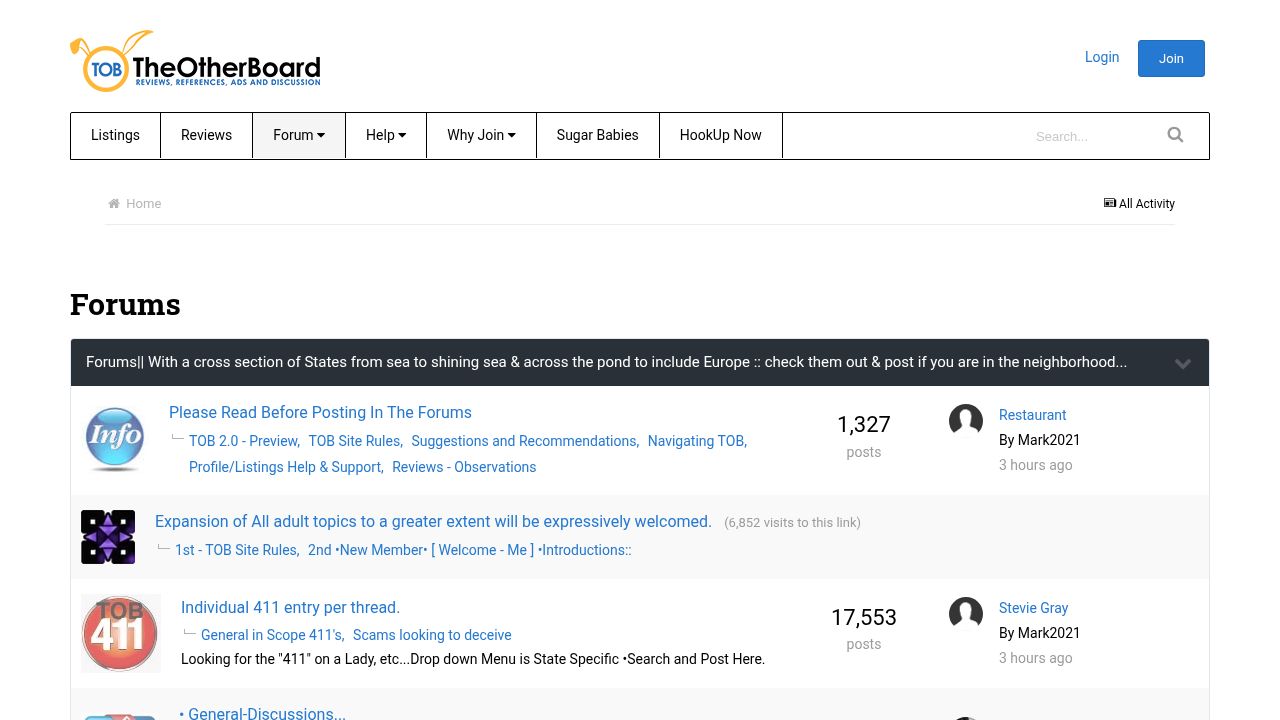Click the blue Join button
The width and height of the screenshot is (1280, 720).
[1171, 58]
